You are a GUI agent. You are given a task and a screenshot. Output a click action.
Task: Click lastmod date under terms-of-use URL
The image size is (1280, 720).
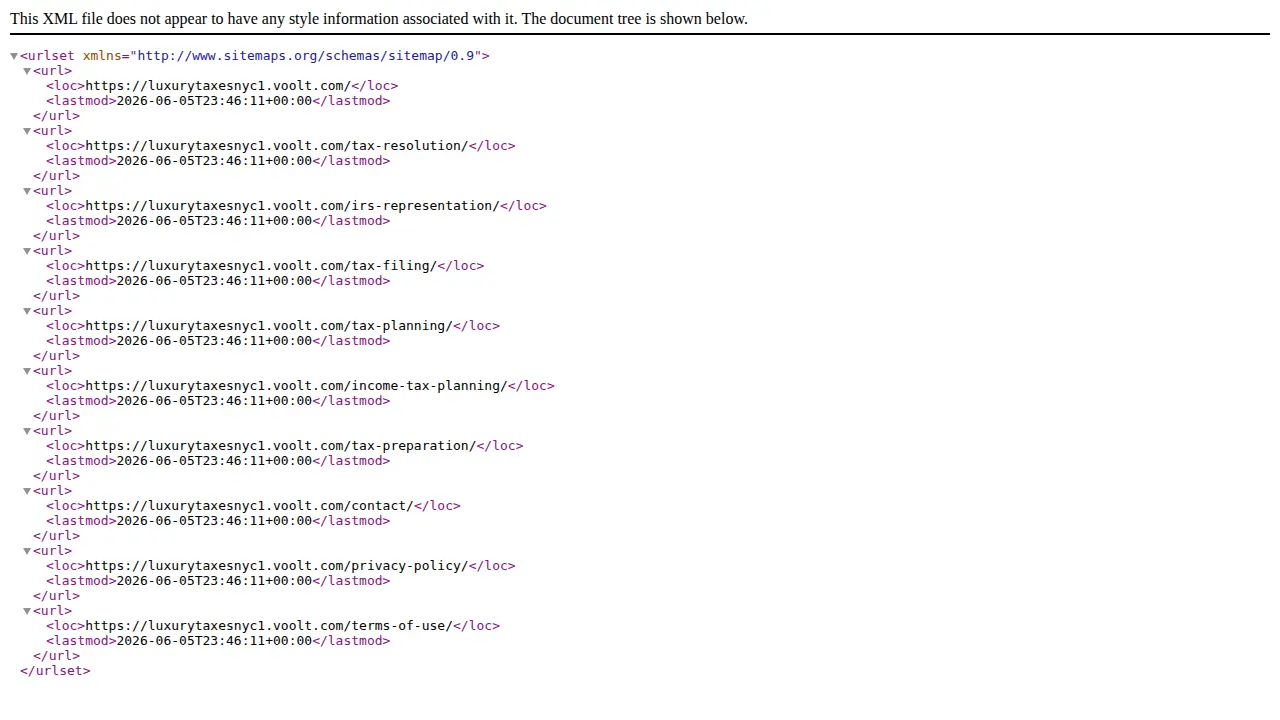[x=214, y=641]
